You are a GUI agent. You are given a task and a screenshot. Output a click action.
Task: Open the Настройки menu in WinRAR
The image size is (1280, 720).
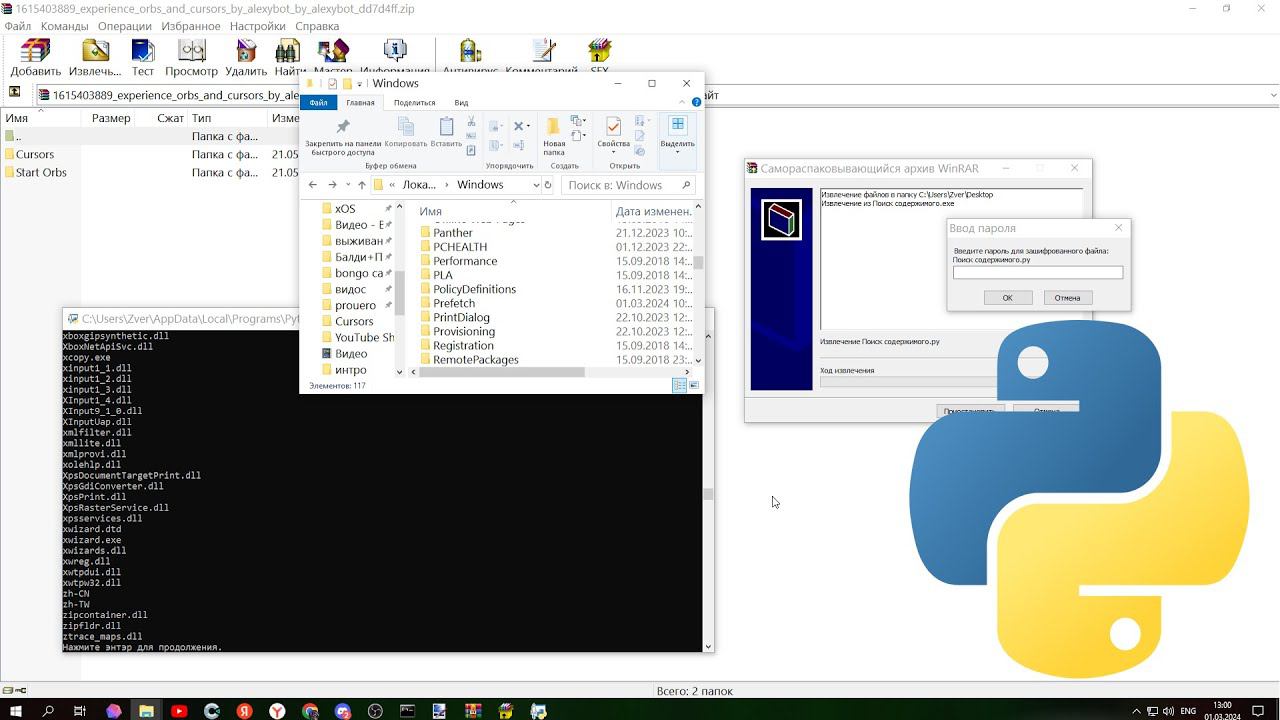pos(257,26)
